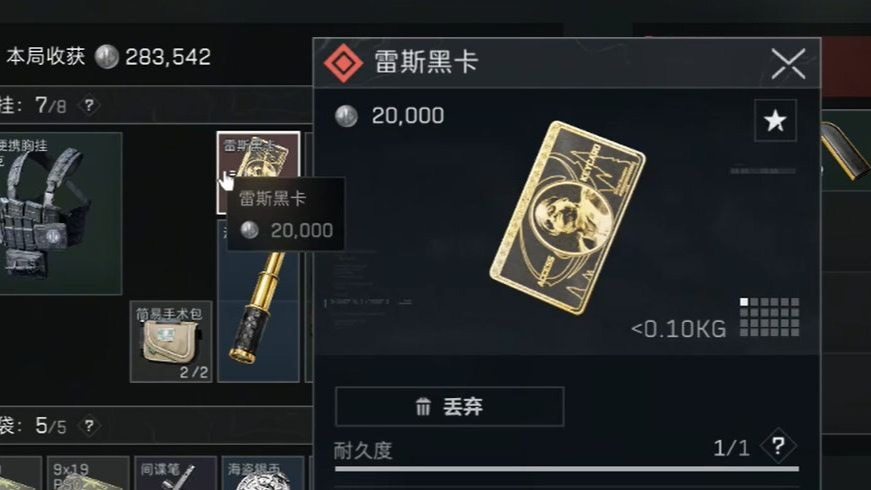Image resolution: width=871 pixels, height=490 pixels.
Task: Open the durability help question mark
Action: pyautogui.click(x=778, y=446)
